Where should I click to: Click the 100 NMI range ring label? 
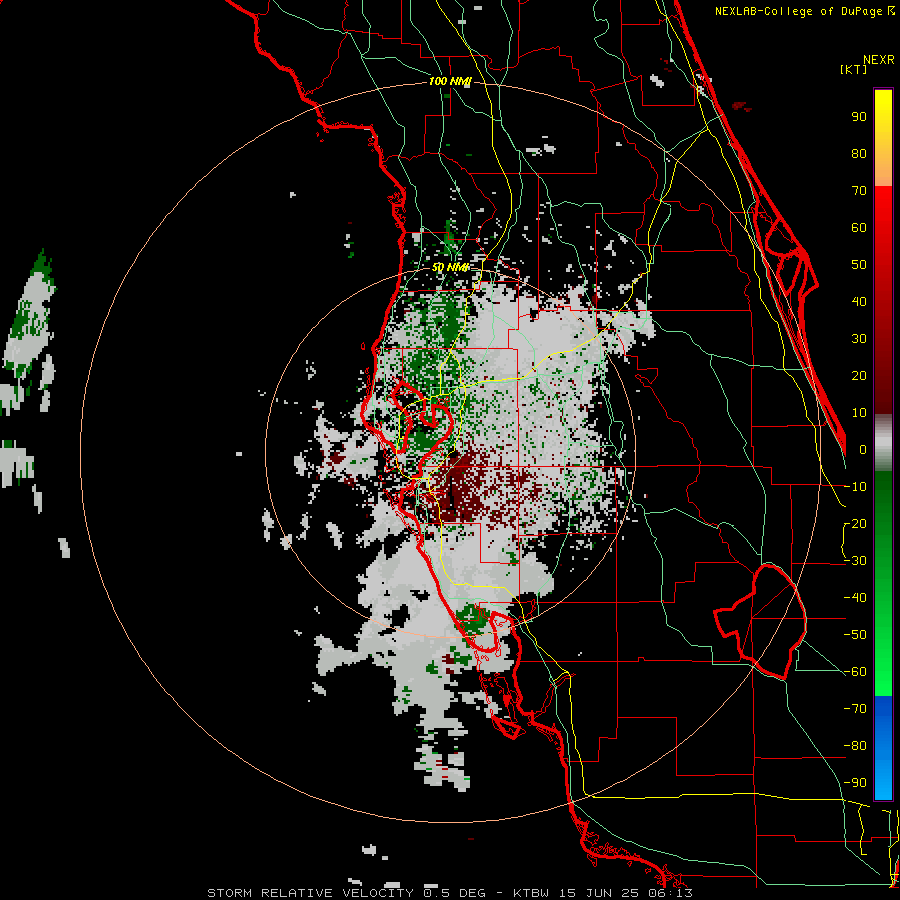pyautogui.click(x=449, y=82)
